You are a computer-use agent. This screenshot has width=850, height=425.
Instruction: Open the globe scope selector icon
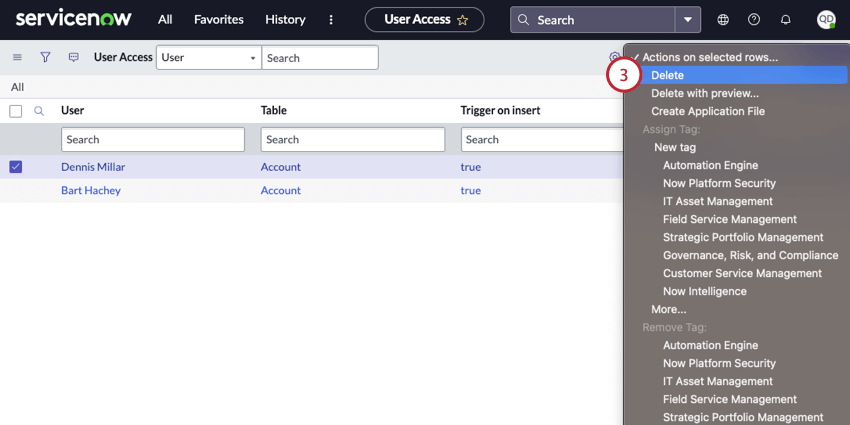pyautogui.click(x=723, y=20)
